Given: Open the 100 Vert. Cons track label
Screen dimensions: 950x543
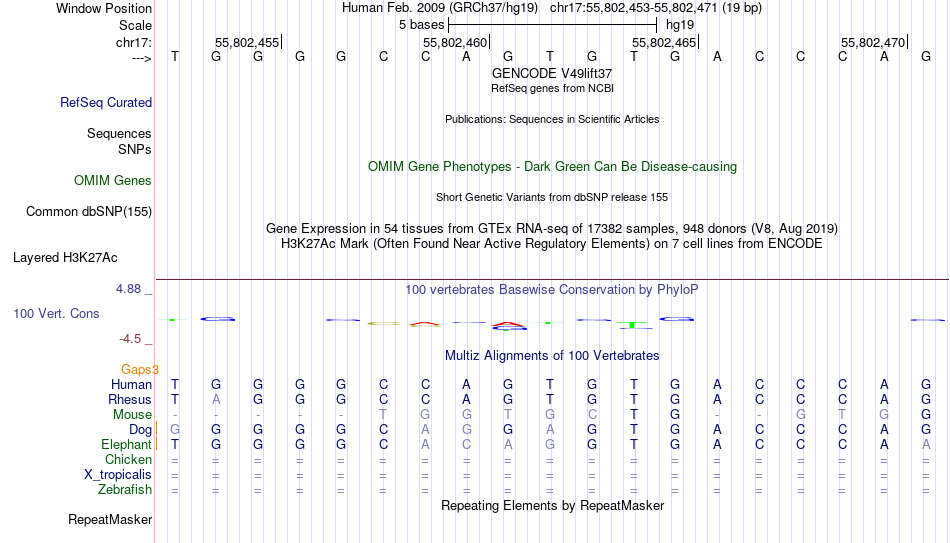Looking at the screenshot, I should (56, 313).
